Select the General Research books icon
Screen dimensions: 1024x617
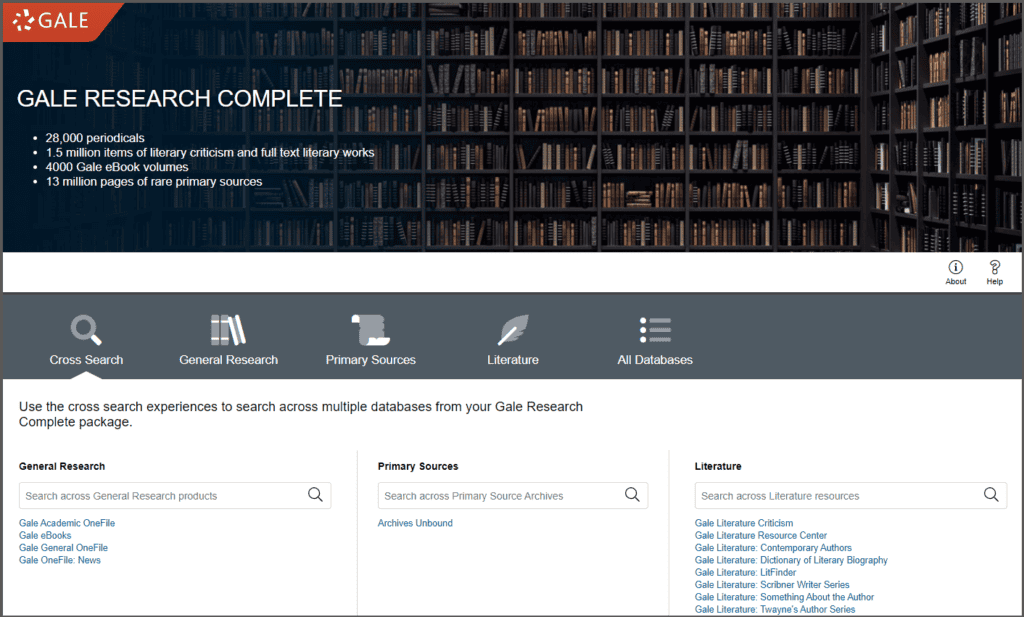(x=228, y=330)
